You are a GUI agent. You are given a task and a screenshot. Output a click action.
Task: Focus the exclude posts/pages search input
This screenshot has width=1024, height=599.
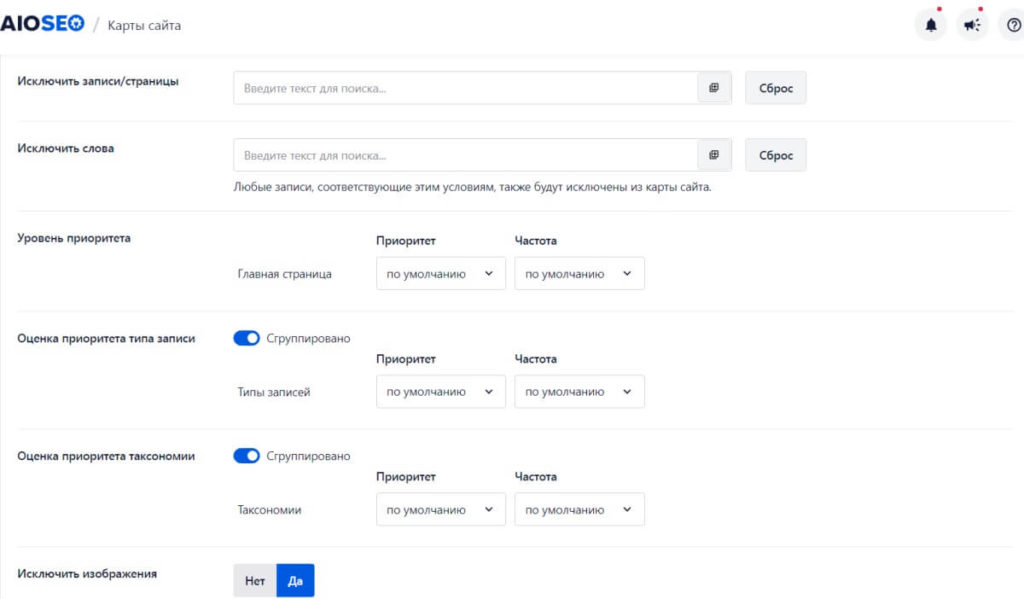point(465,88)
